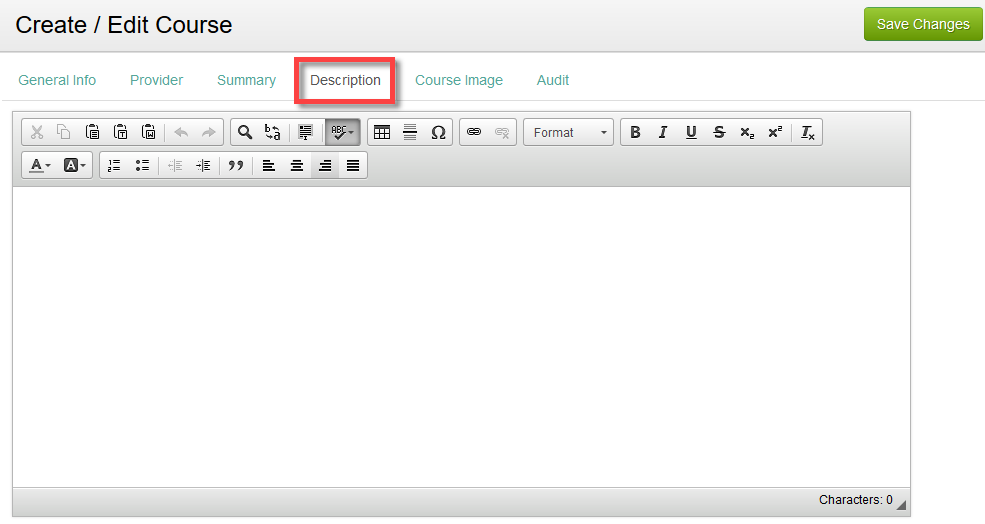This screenshot has height=524, width=985.
Task: Open the Audit tab
Action: click(553, 80)
